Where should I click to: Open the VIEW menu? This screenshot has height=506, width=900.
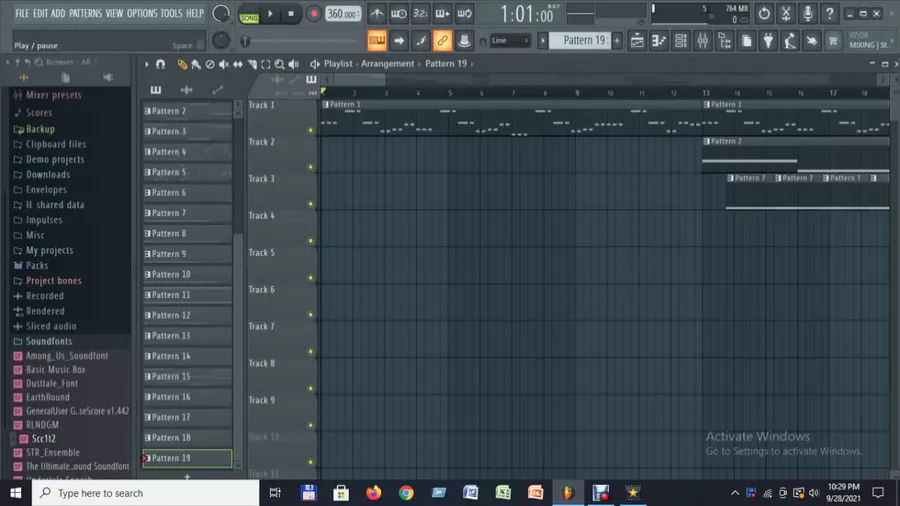click(114, 13)
